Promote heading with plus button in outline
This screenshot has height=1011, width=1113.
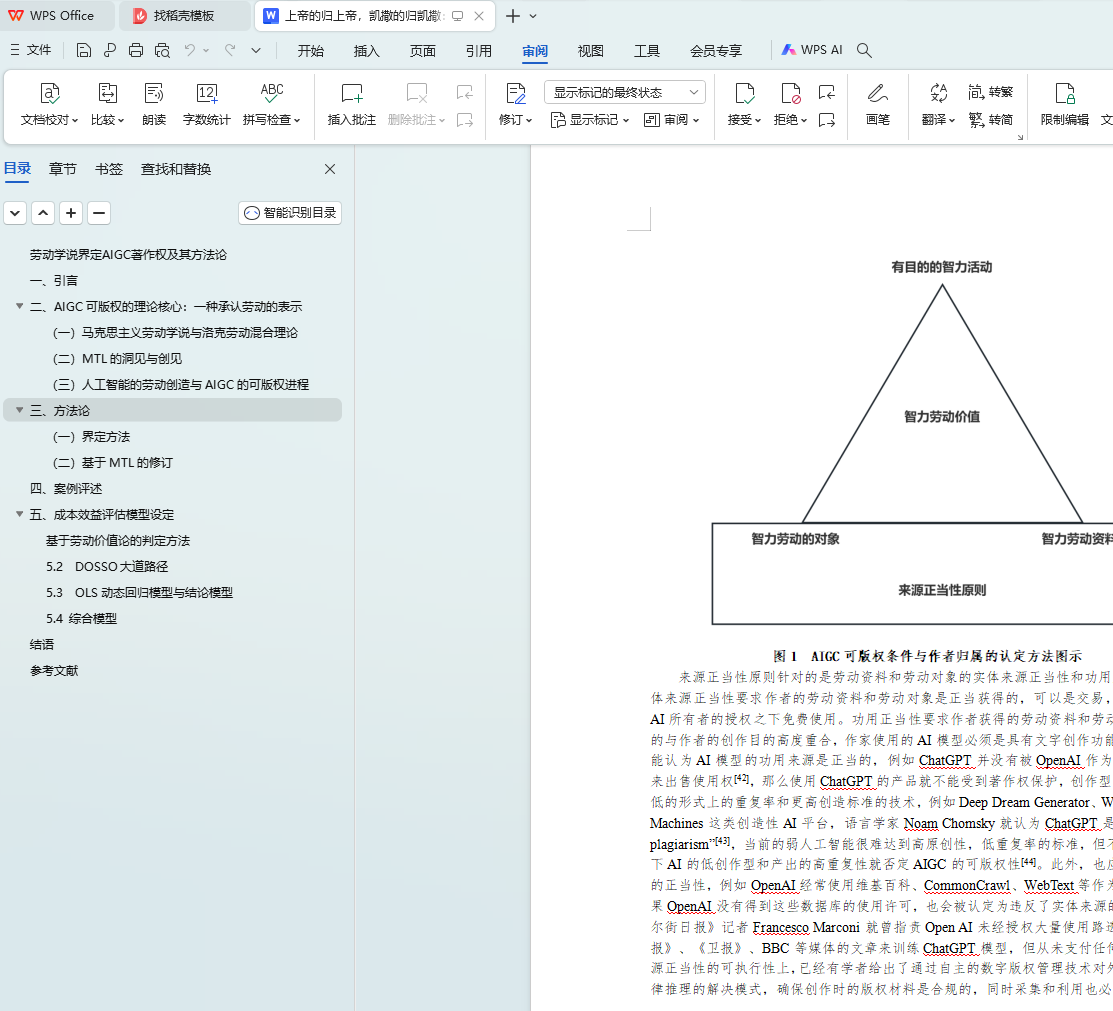pos(71,213)
